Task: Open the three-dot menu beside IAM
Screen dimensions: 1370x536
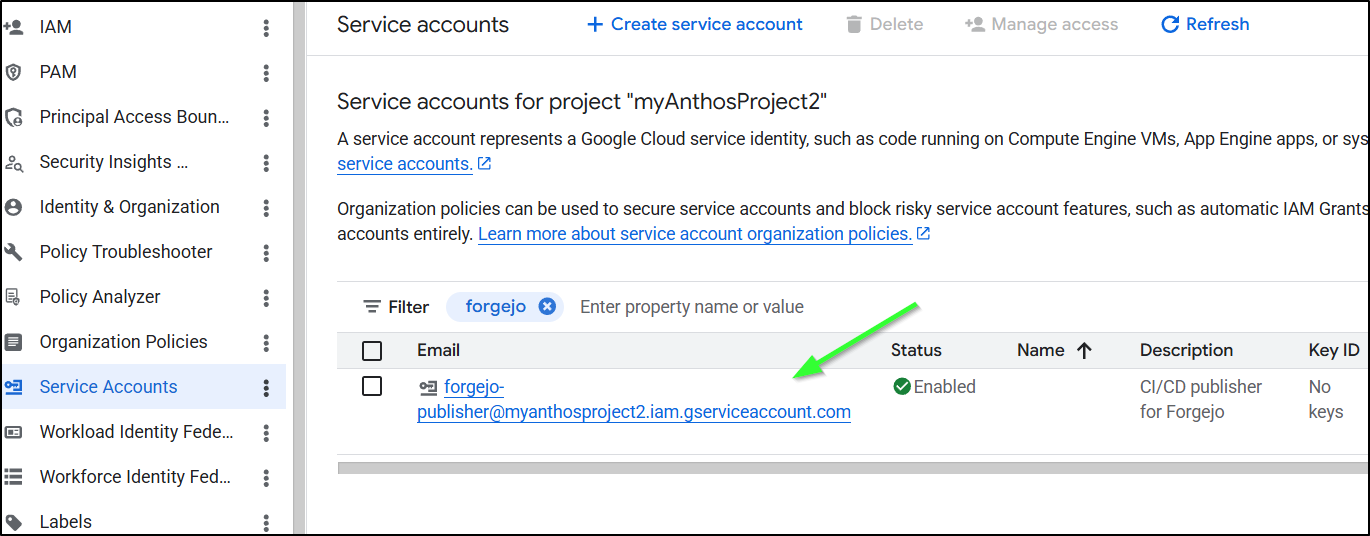Action: click(x=266, y=28)
